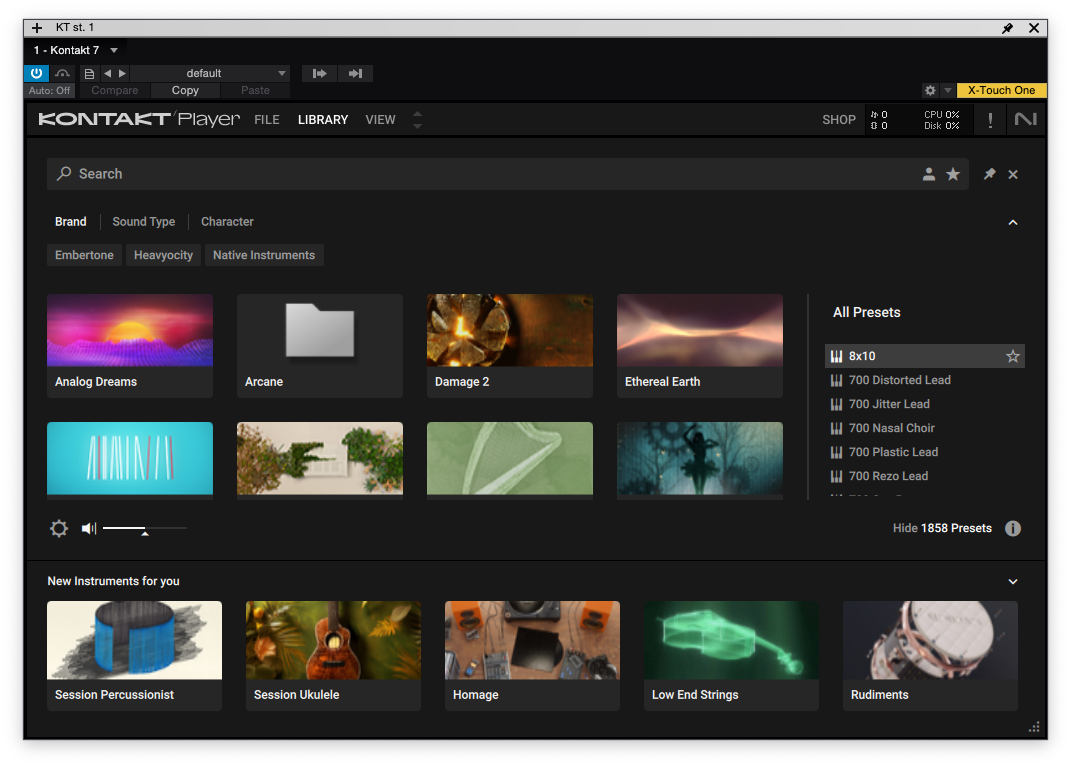Toggle favorites star filter in search bar
Viewport: 1071px width, 767px height.
[953, 174]
